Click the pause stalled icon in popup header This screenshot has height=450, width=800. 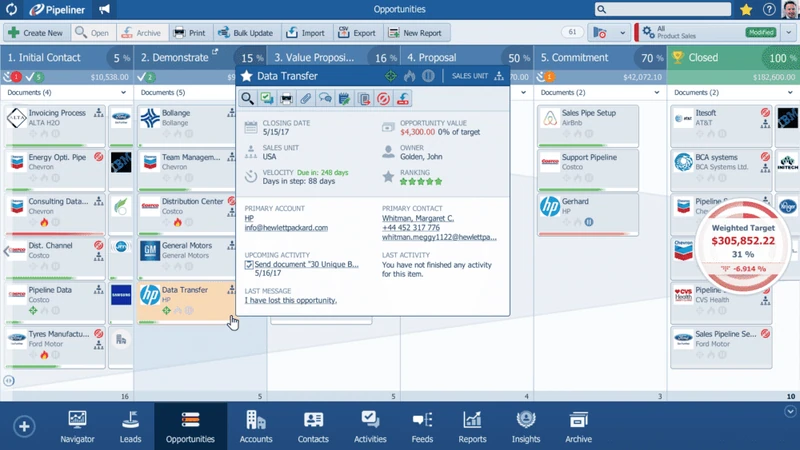[x=429, y=76]
